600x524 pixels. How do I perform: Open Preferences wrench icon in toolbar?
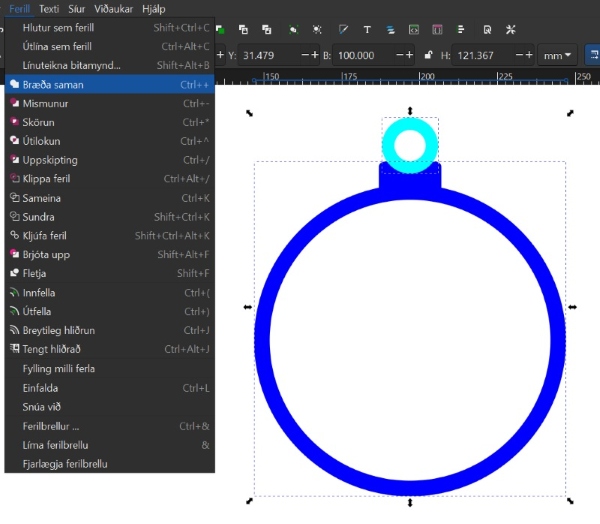(x=511, y=29)
